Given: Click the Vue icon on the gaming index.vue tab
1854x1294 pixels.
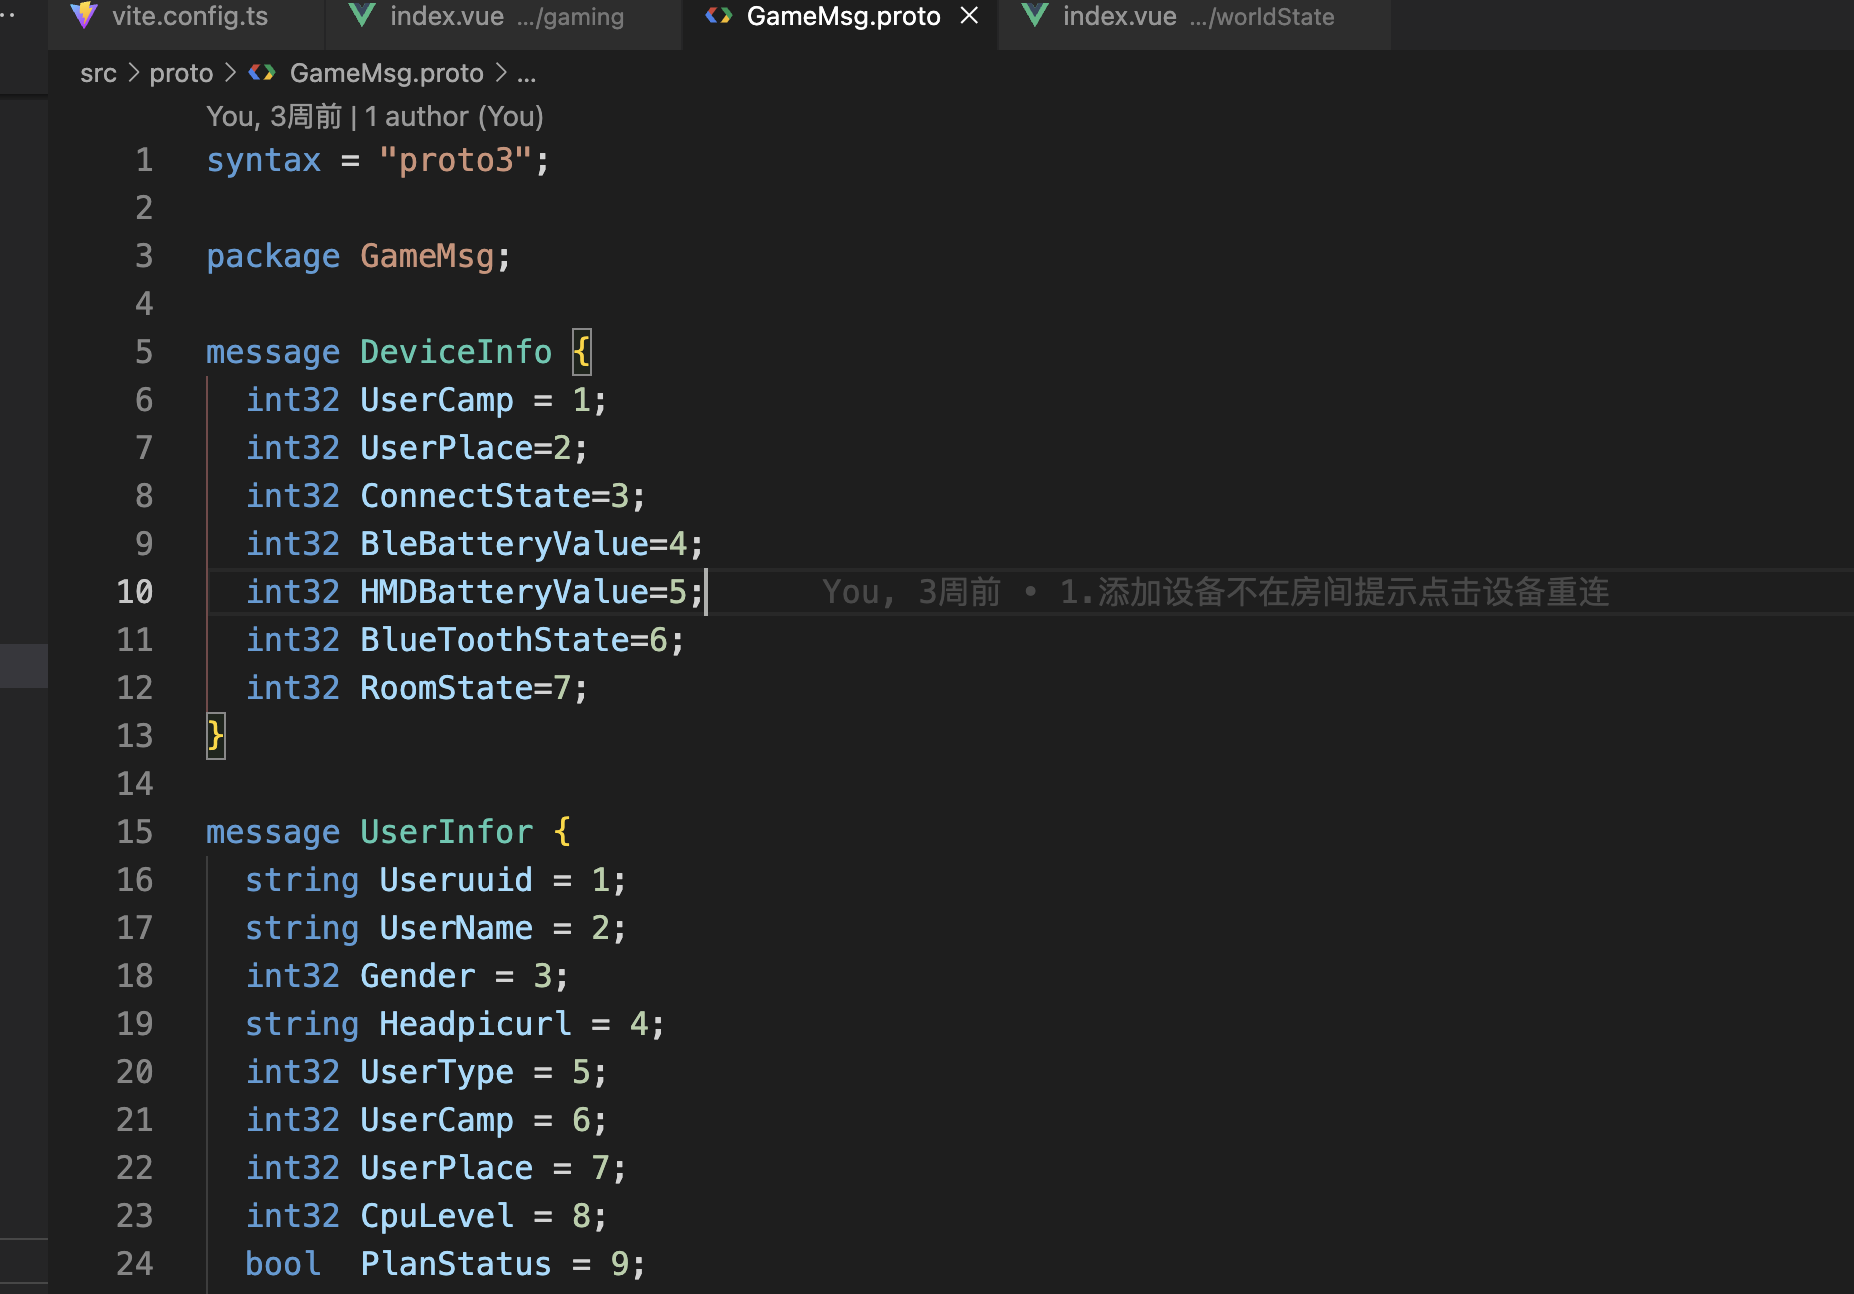Looking at the screenshot, I should (x=362, y=16).
